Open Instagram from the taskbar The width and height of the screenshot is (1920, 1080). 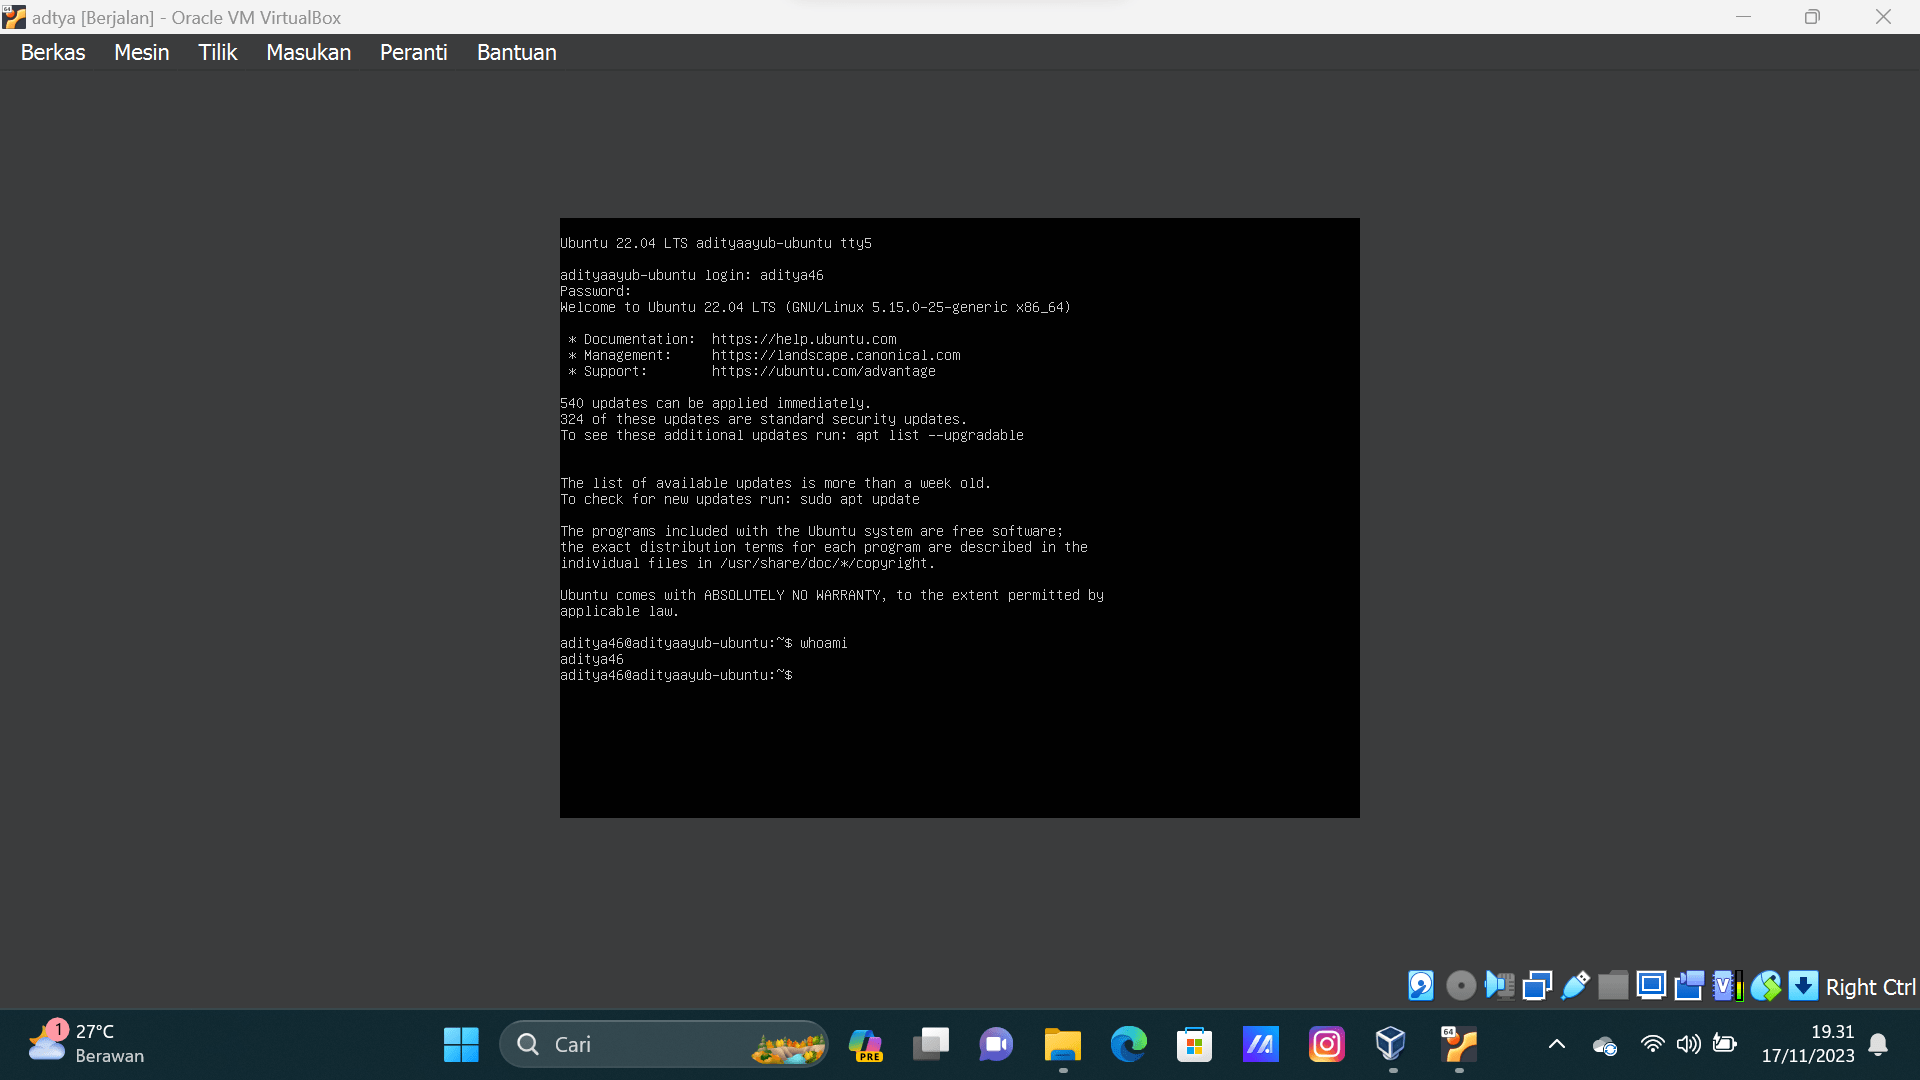(x=1327, y=1045)
